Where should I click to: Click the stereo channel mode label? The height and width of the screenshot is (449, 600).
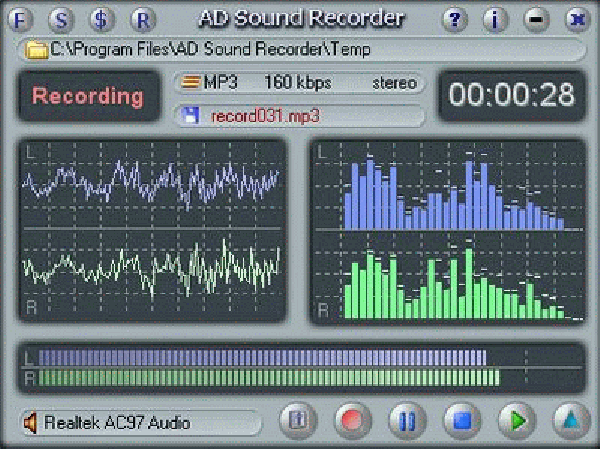tap(394, 83)
